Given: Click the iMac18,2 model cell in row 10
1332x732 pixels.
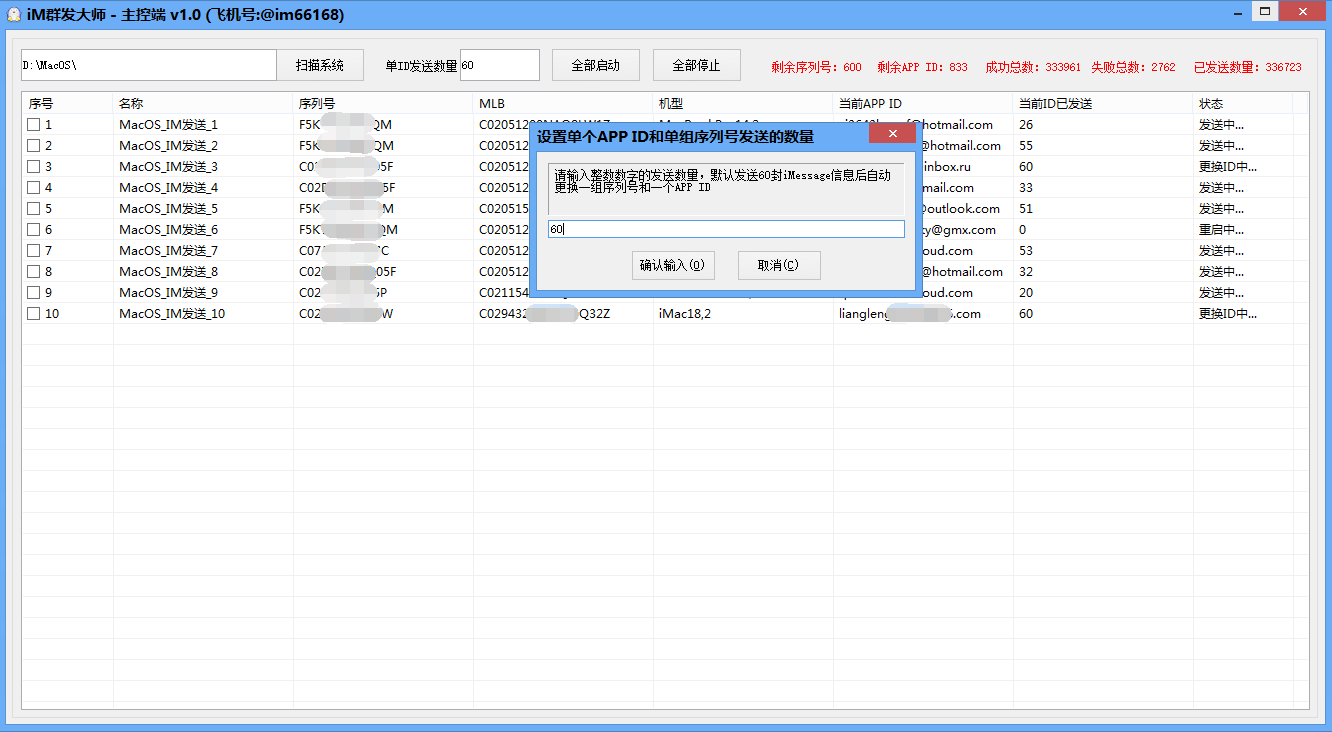Looking at the screenshot, I should click(x=685, y=314).
